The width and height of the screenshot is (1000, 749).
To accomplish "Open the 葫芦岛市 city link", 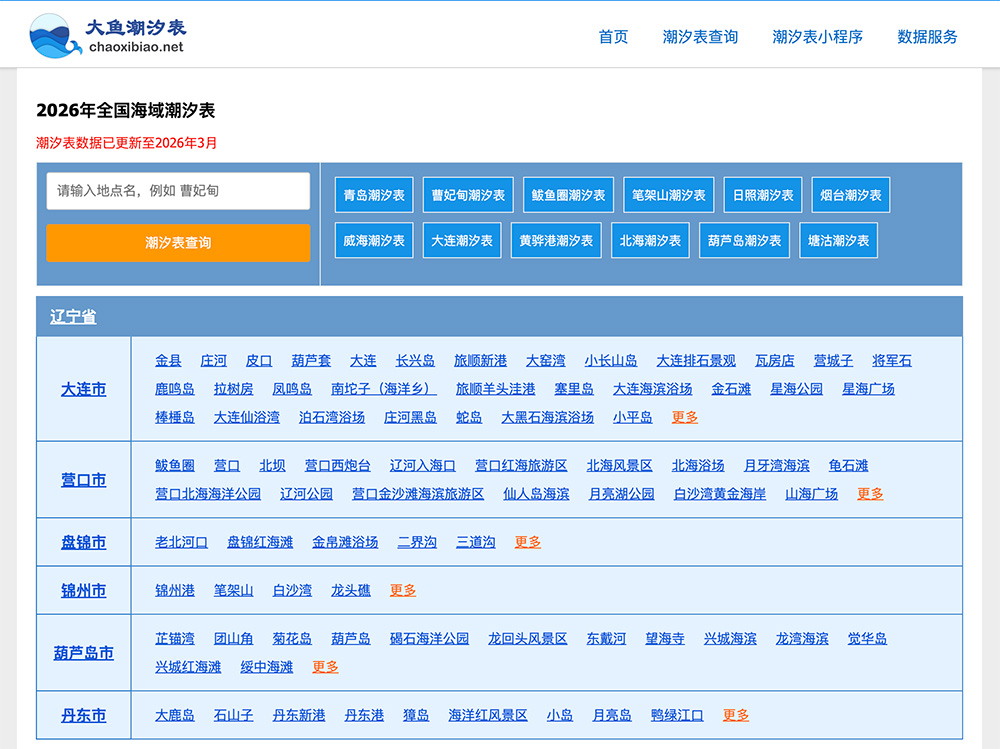I will [84, 653].
